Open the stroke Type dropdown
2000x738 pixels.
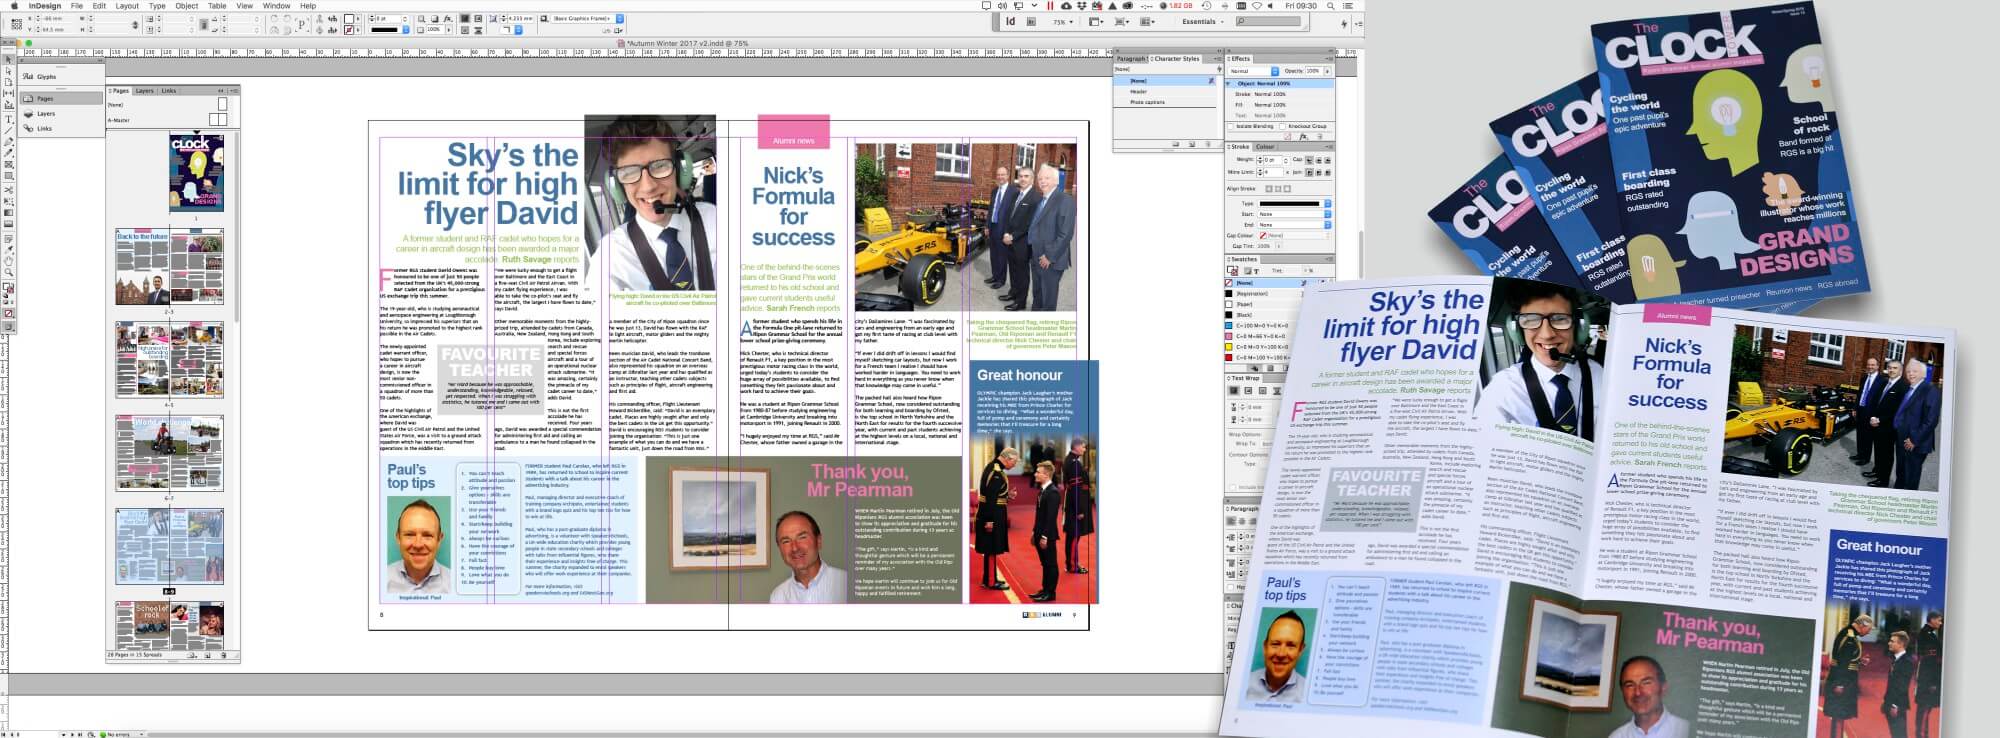[x=1295, y=203]
